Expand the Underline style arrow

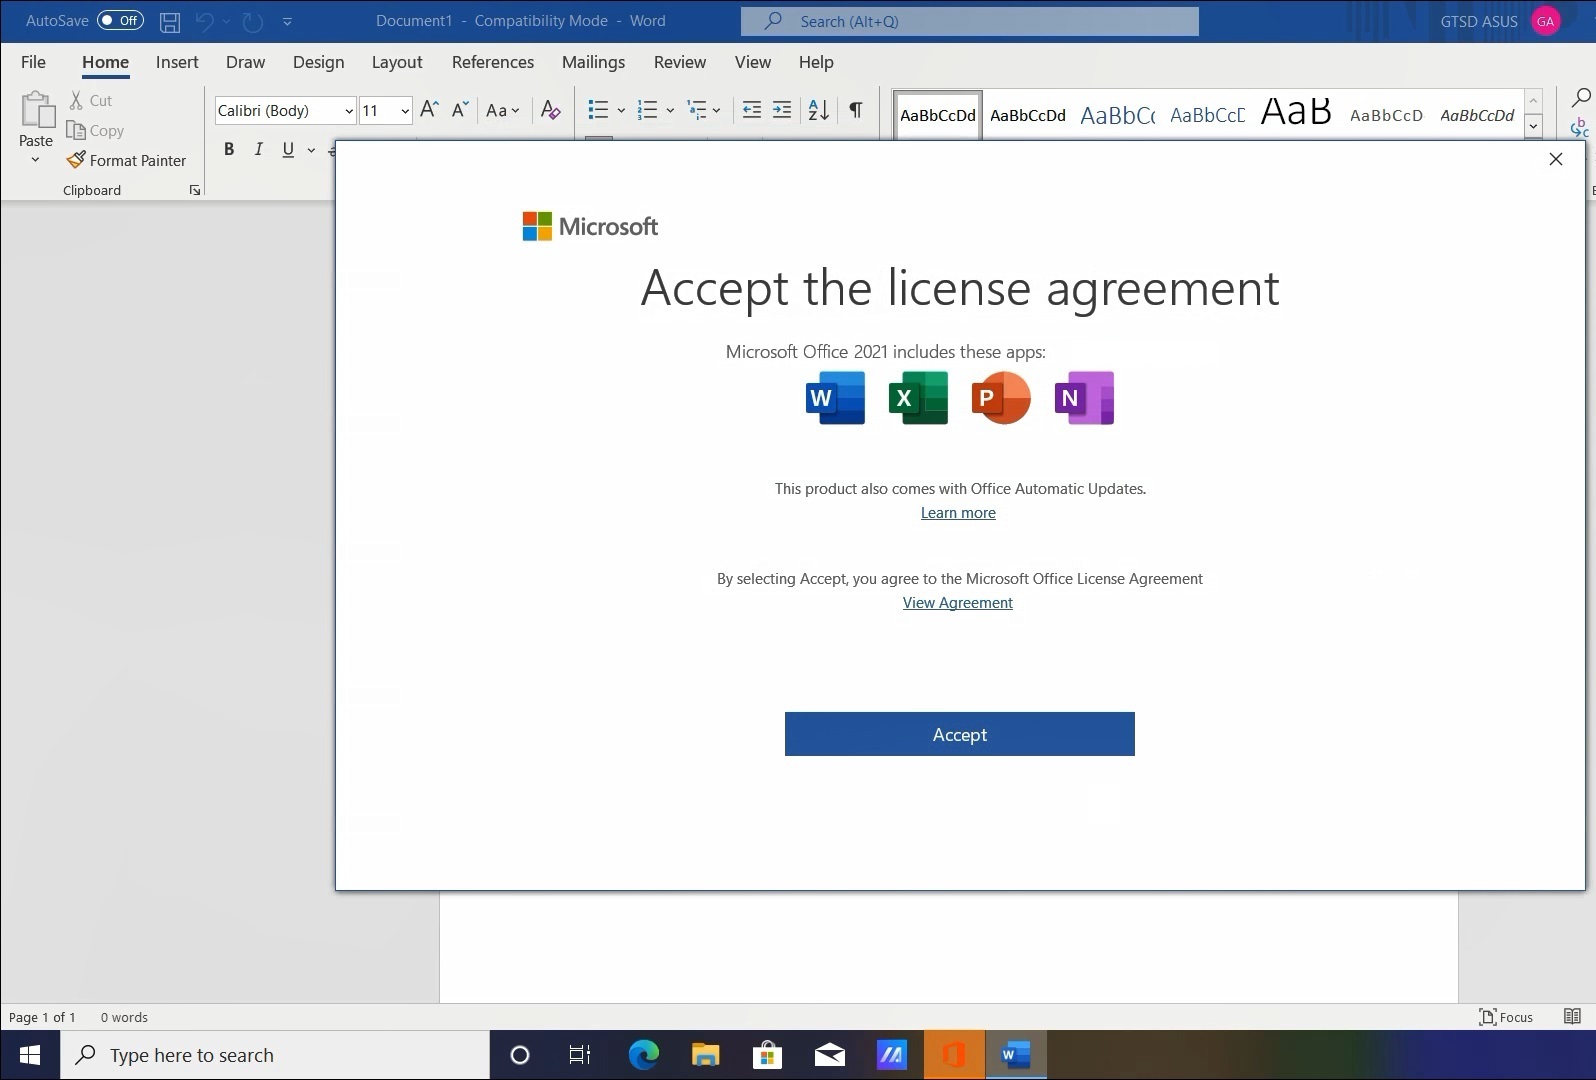pyautogui.click(x=311, y=150)
